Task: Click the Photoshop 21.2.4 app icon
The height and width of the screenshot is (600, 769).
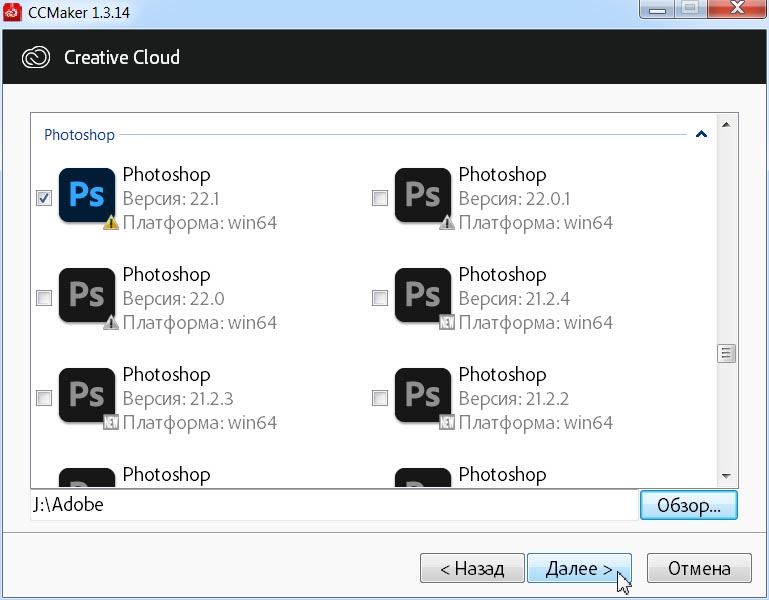Action: tap(423, 295)
